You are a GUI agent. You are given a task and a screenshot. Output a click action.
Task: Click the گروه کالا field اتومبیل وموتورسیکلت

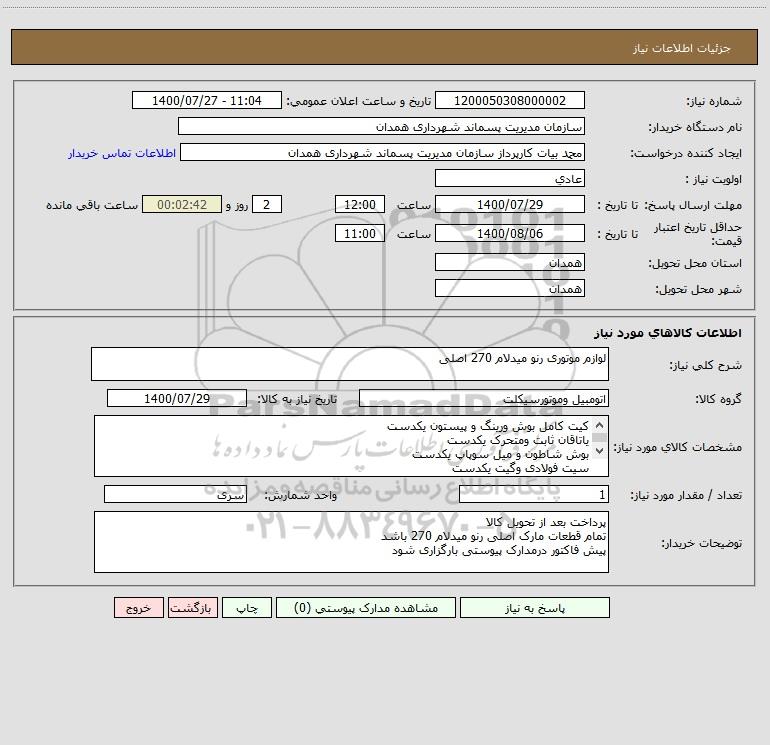pyautogui.click(x=484, y=398)
